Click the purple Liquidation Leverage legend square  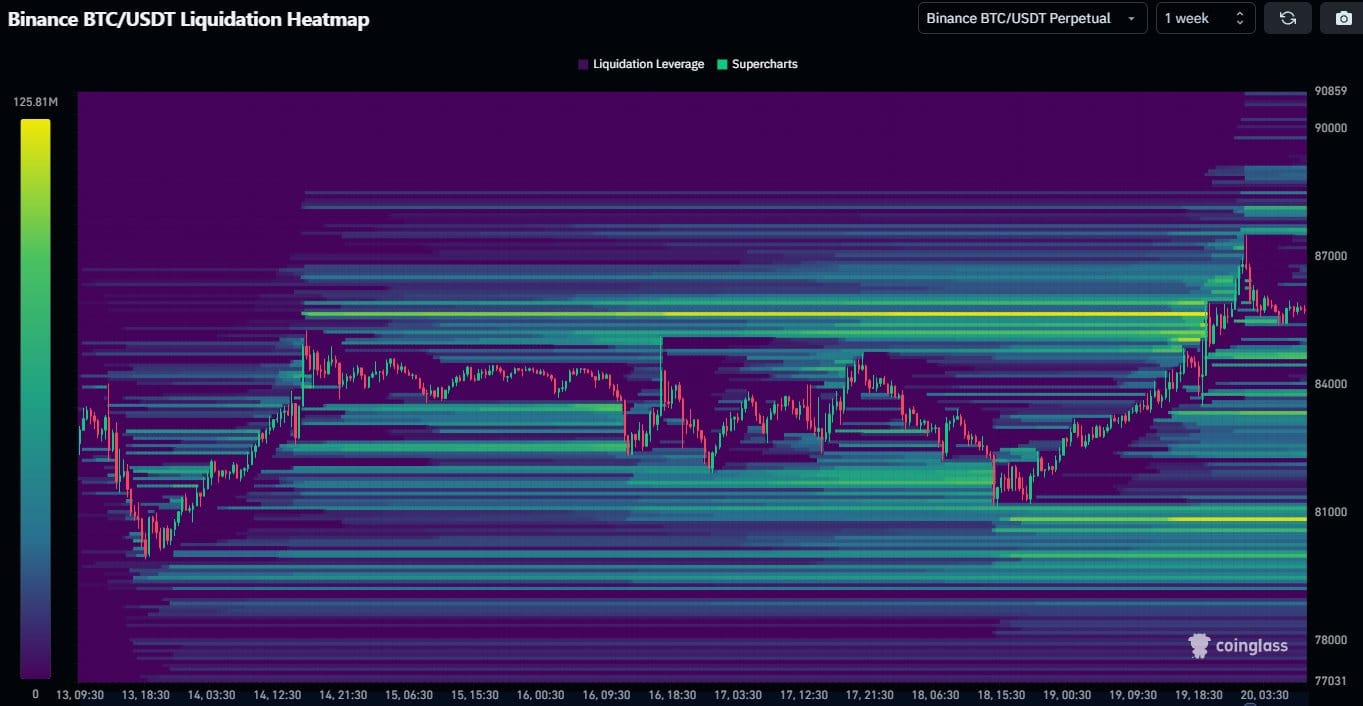[x=583, y=64]
